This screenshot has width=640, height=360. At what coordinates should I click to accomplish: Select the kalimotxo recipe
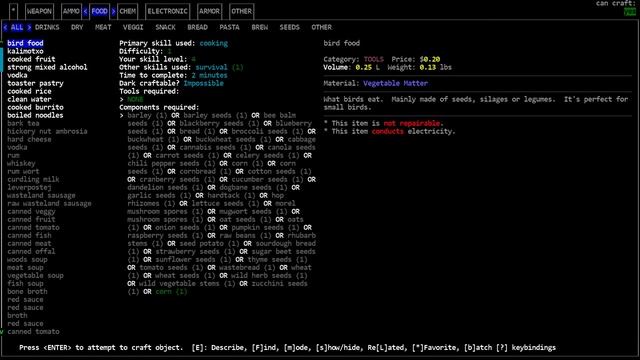[x=25, y=51]
